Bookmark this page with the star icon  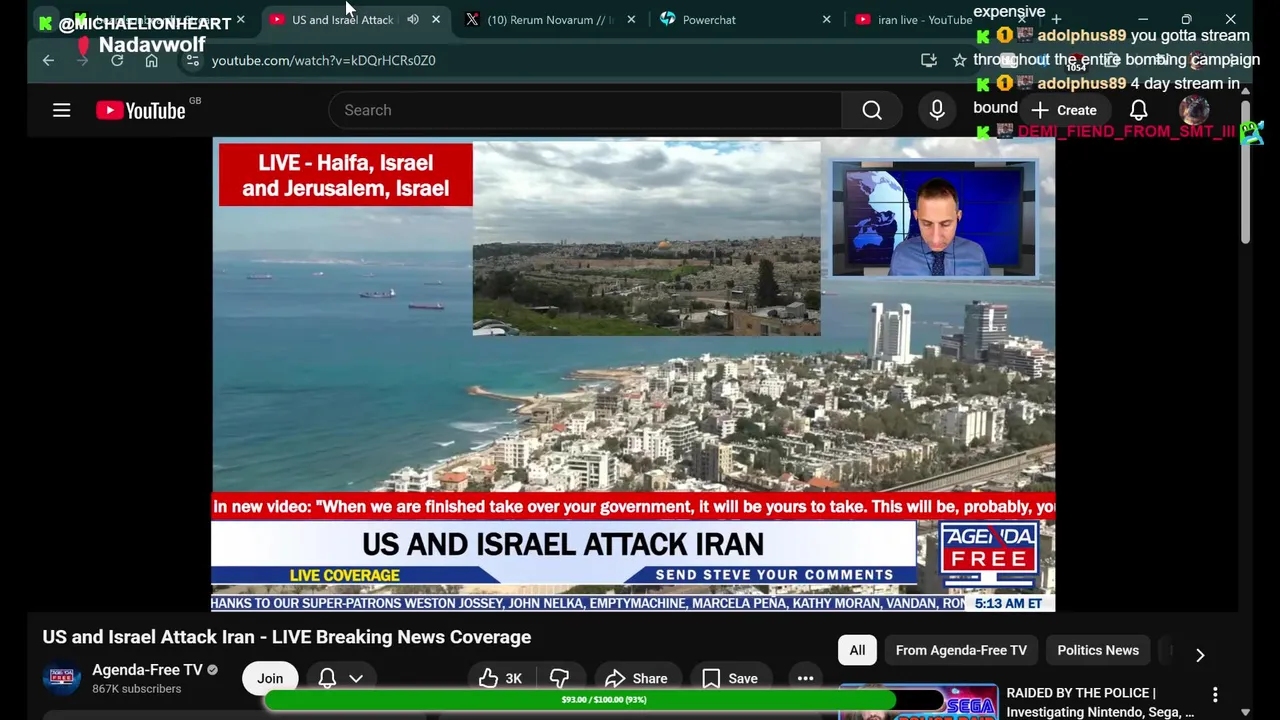pos(960,60)
